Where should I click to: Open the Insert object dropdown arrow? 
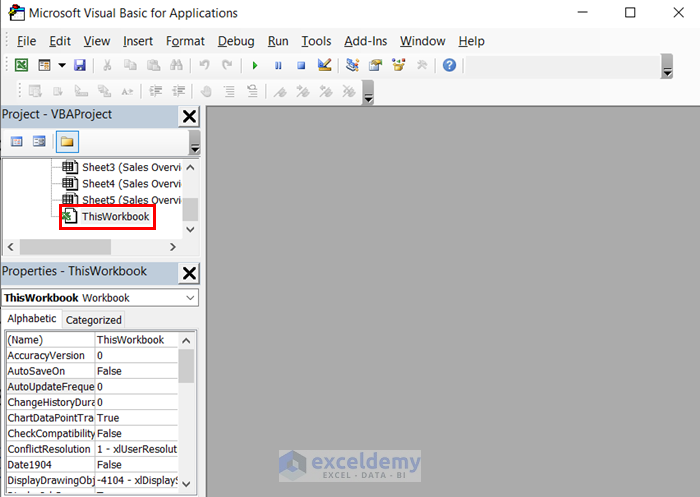coord(62,65)
